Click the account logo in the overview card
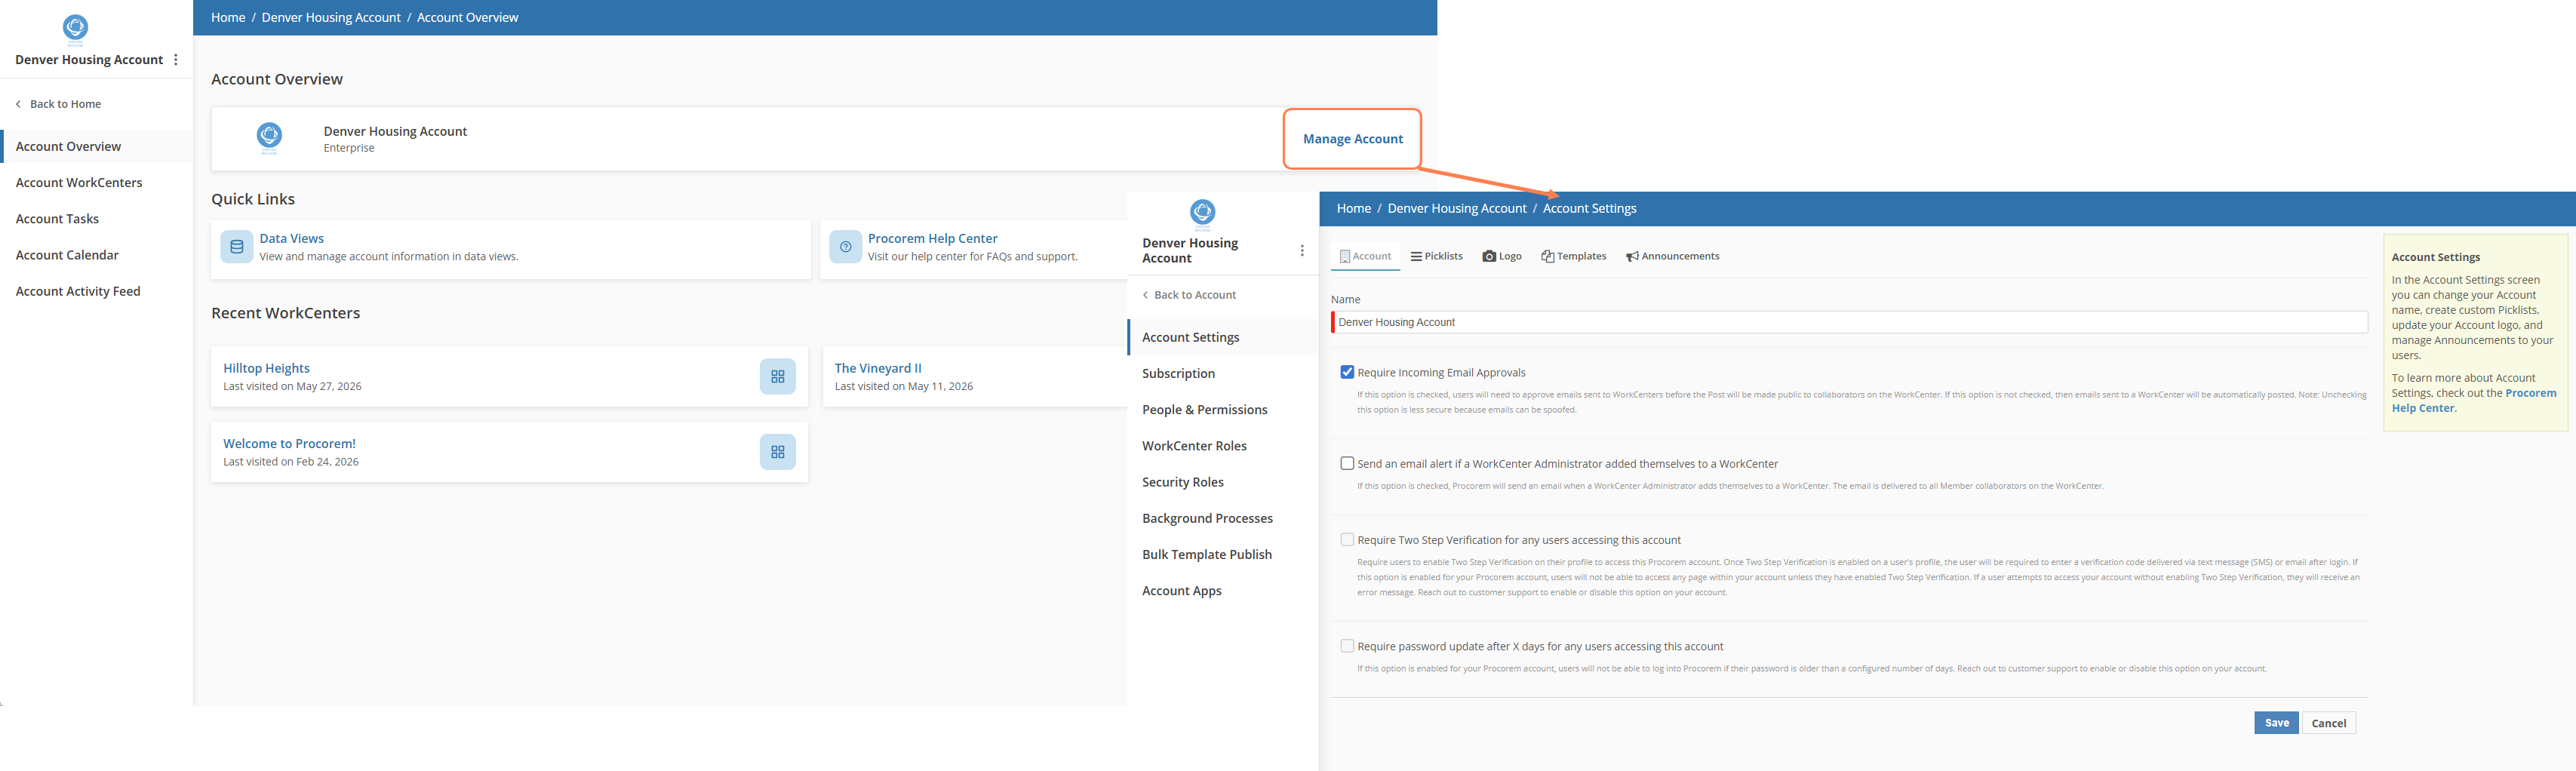Viewport: 2576px width, 771px height. tap(270, 138)
